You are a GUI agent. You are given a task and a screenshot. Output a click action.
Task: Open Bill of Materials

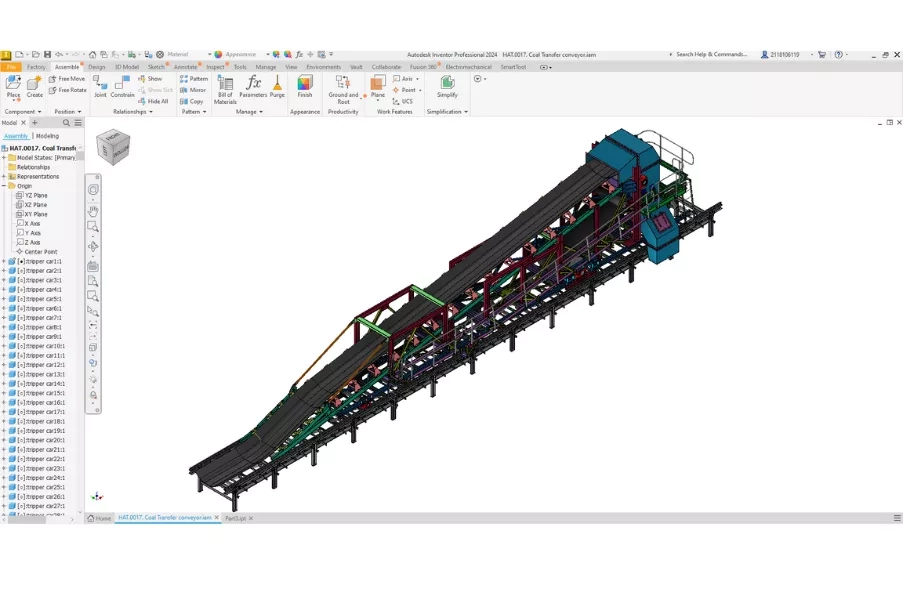[225, 88]
